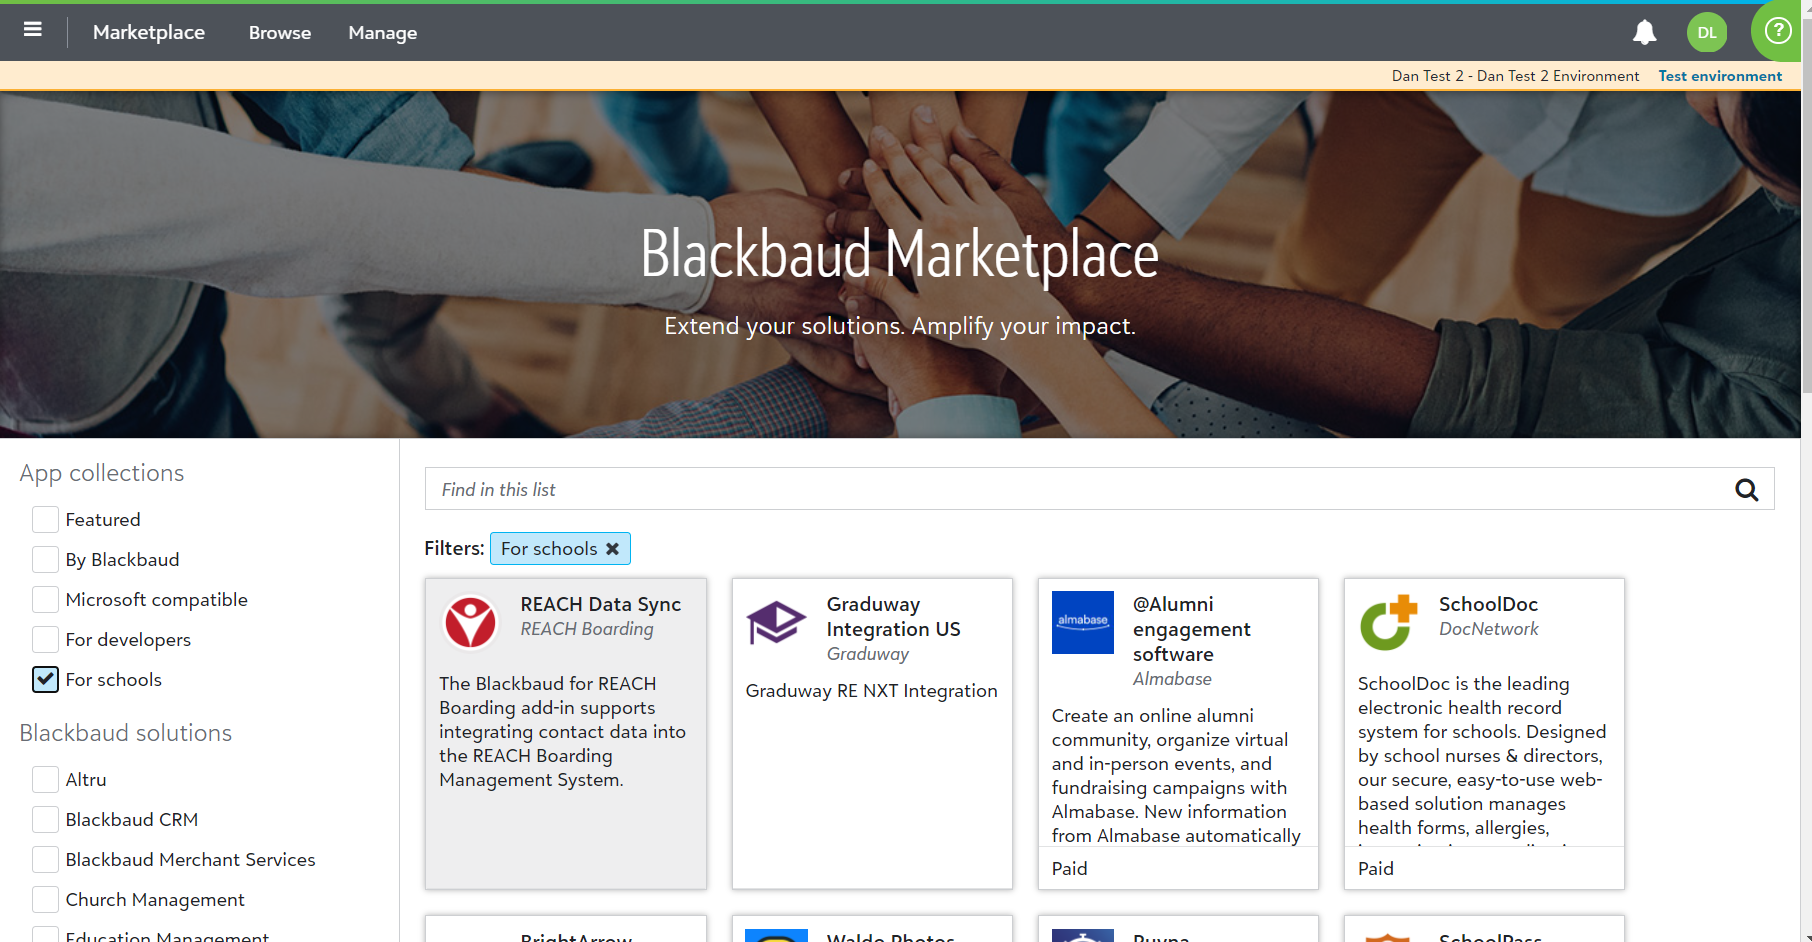Check the For developers checkbox
The width and height of the screenshot is (1812, 942).
[45, 640]
